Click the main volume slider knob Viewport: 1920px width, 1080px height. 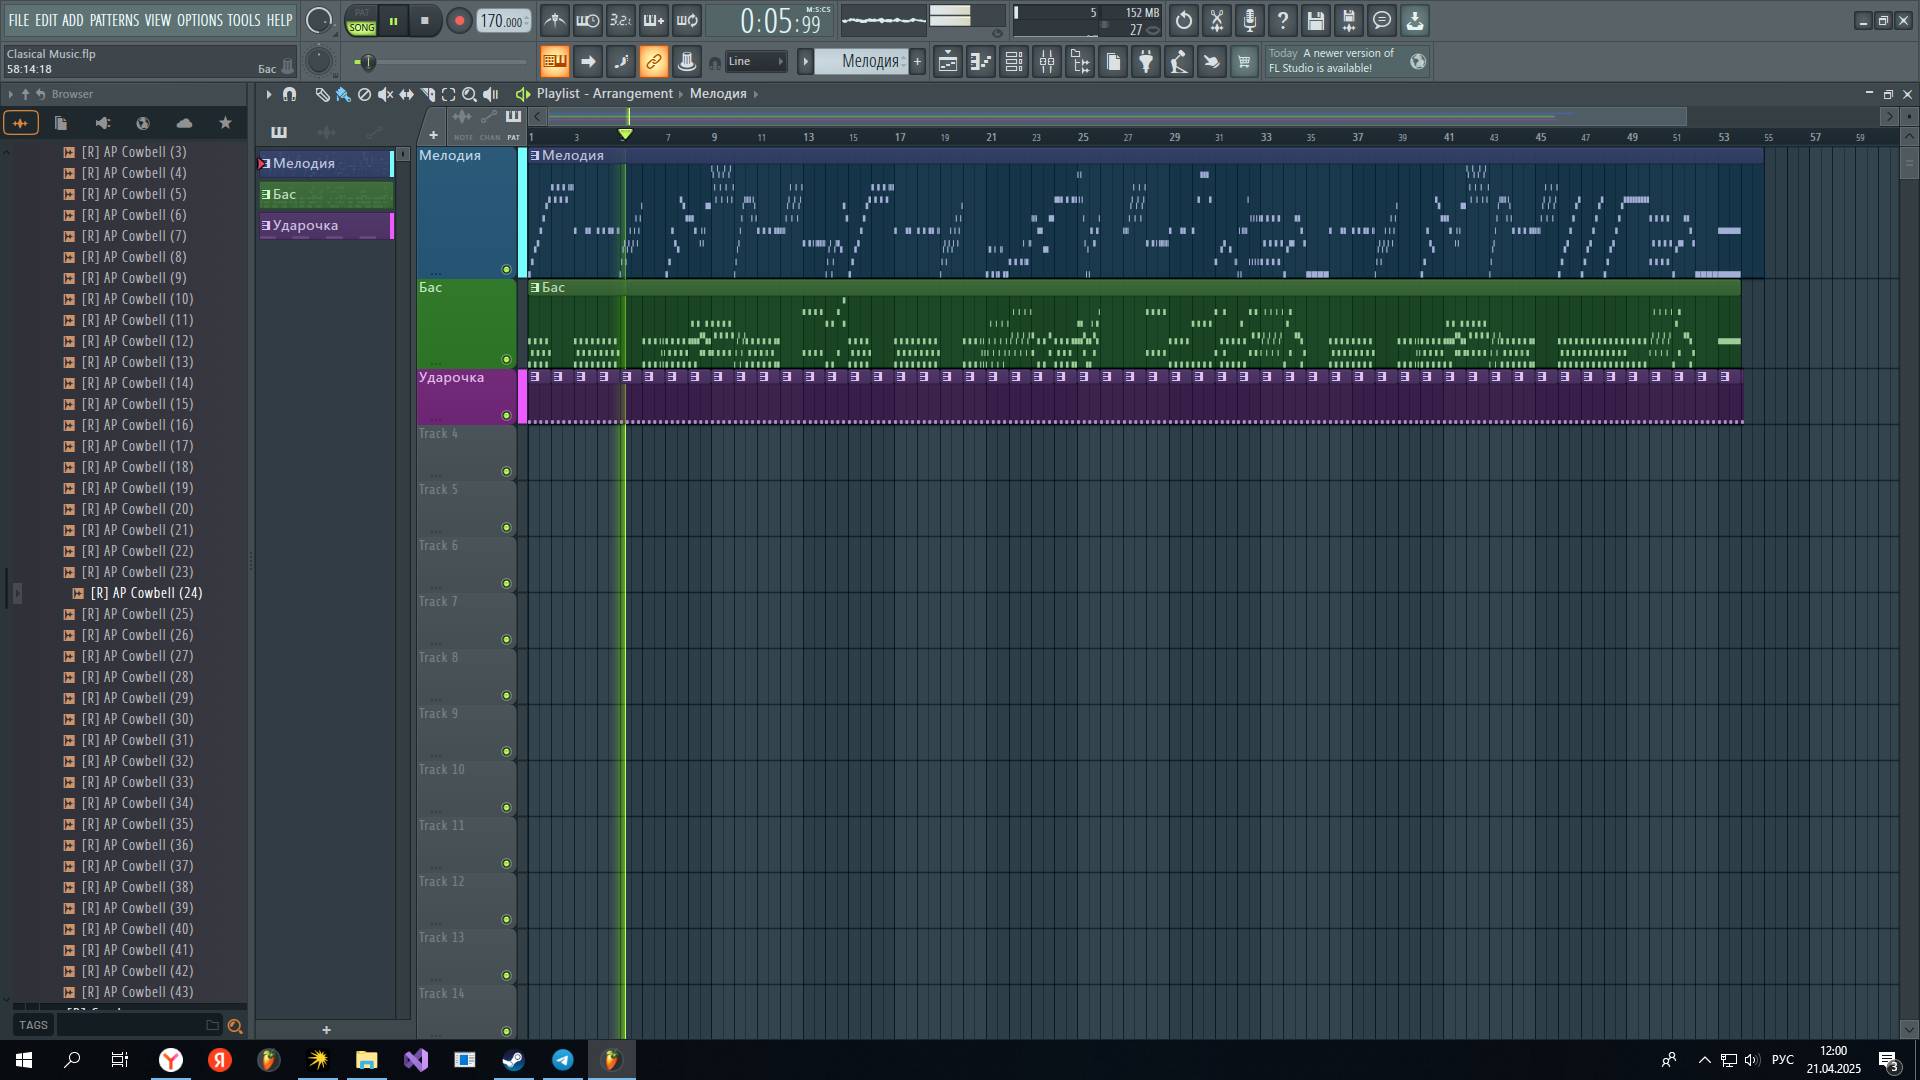click(368, 62)
